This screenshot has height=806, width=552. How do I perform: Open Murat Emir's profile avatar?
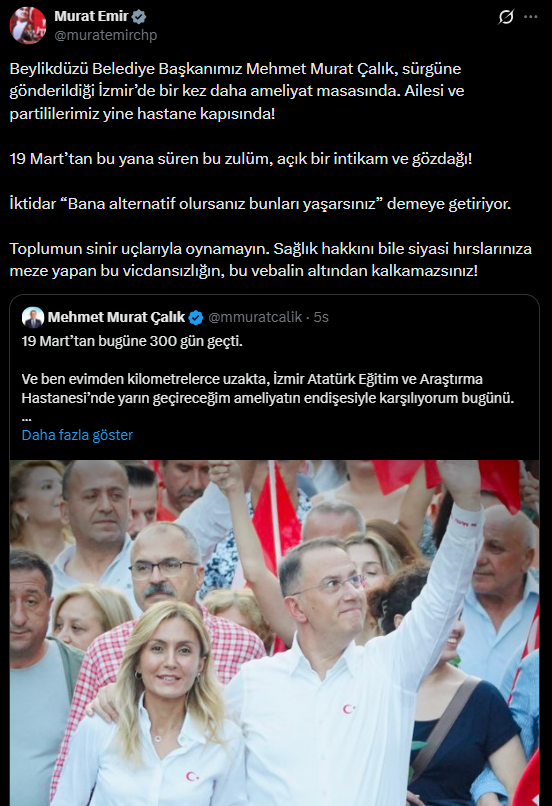[x=28, y=25]
